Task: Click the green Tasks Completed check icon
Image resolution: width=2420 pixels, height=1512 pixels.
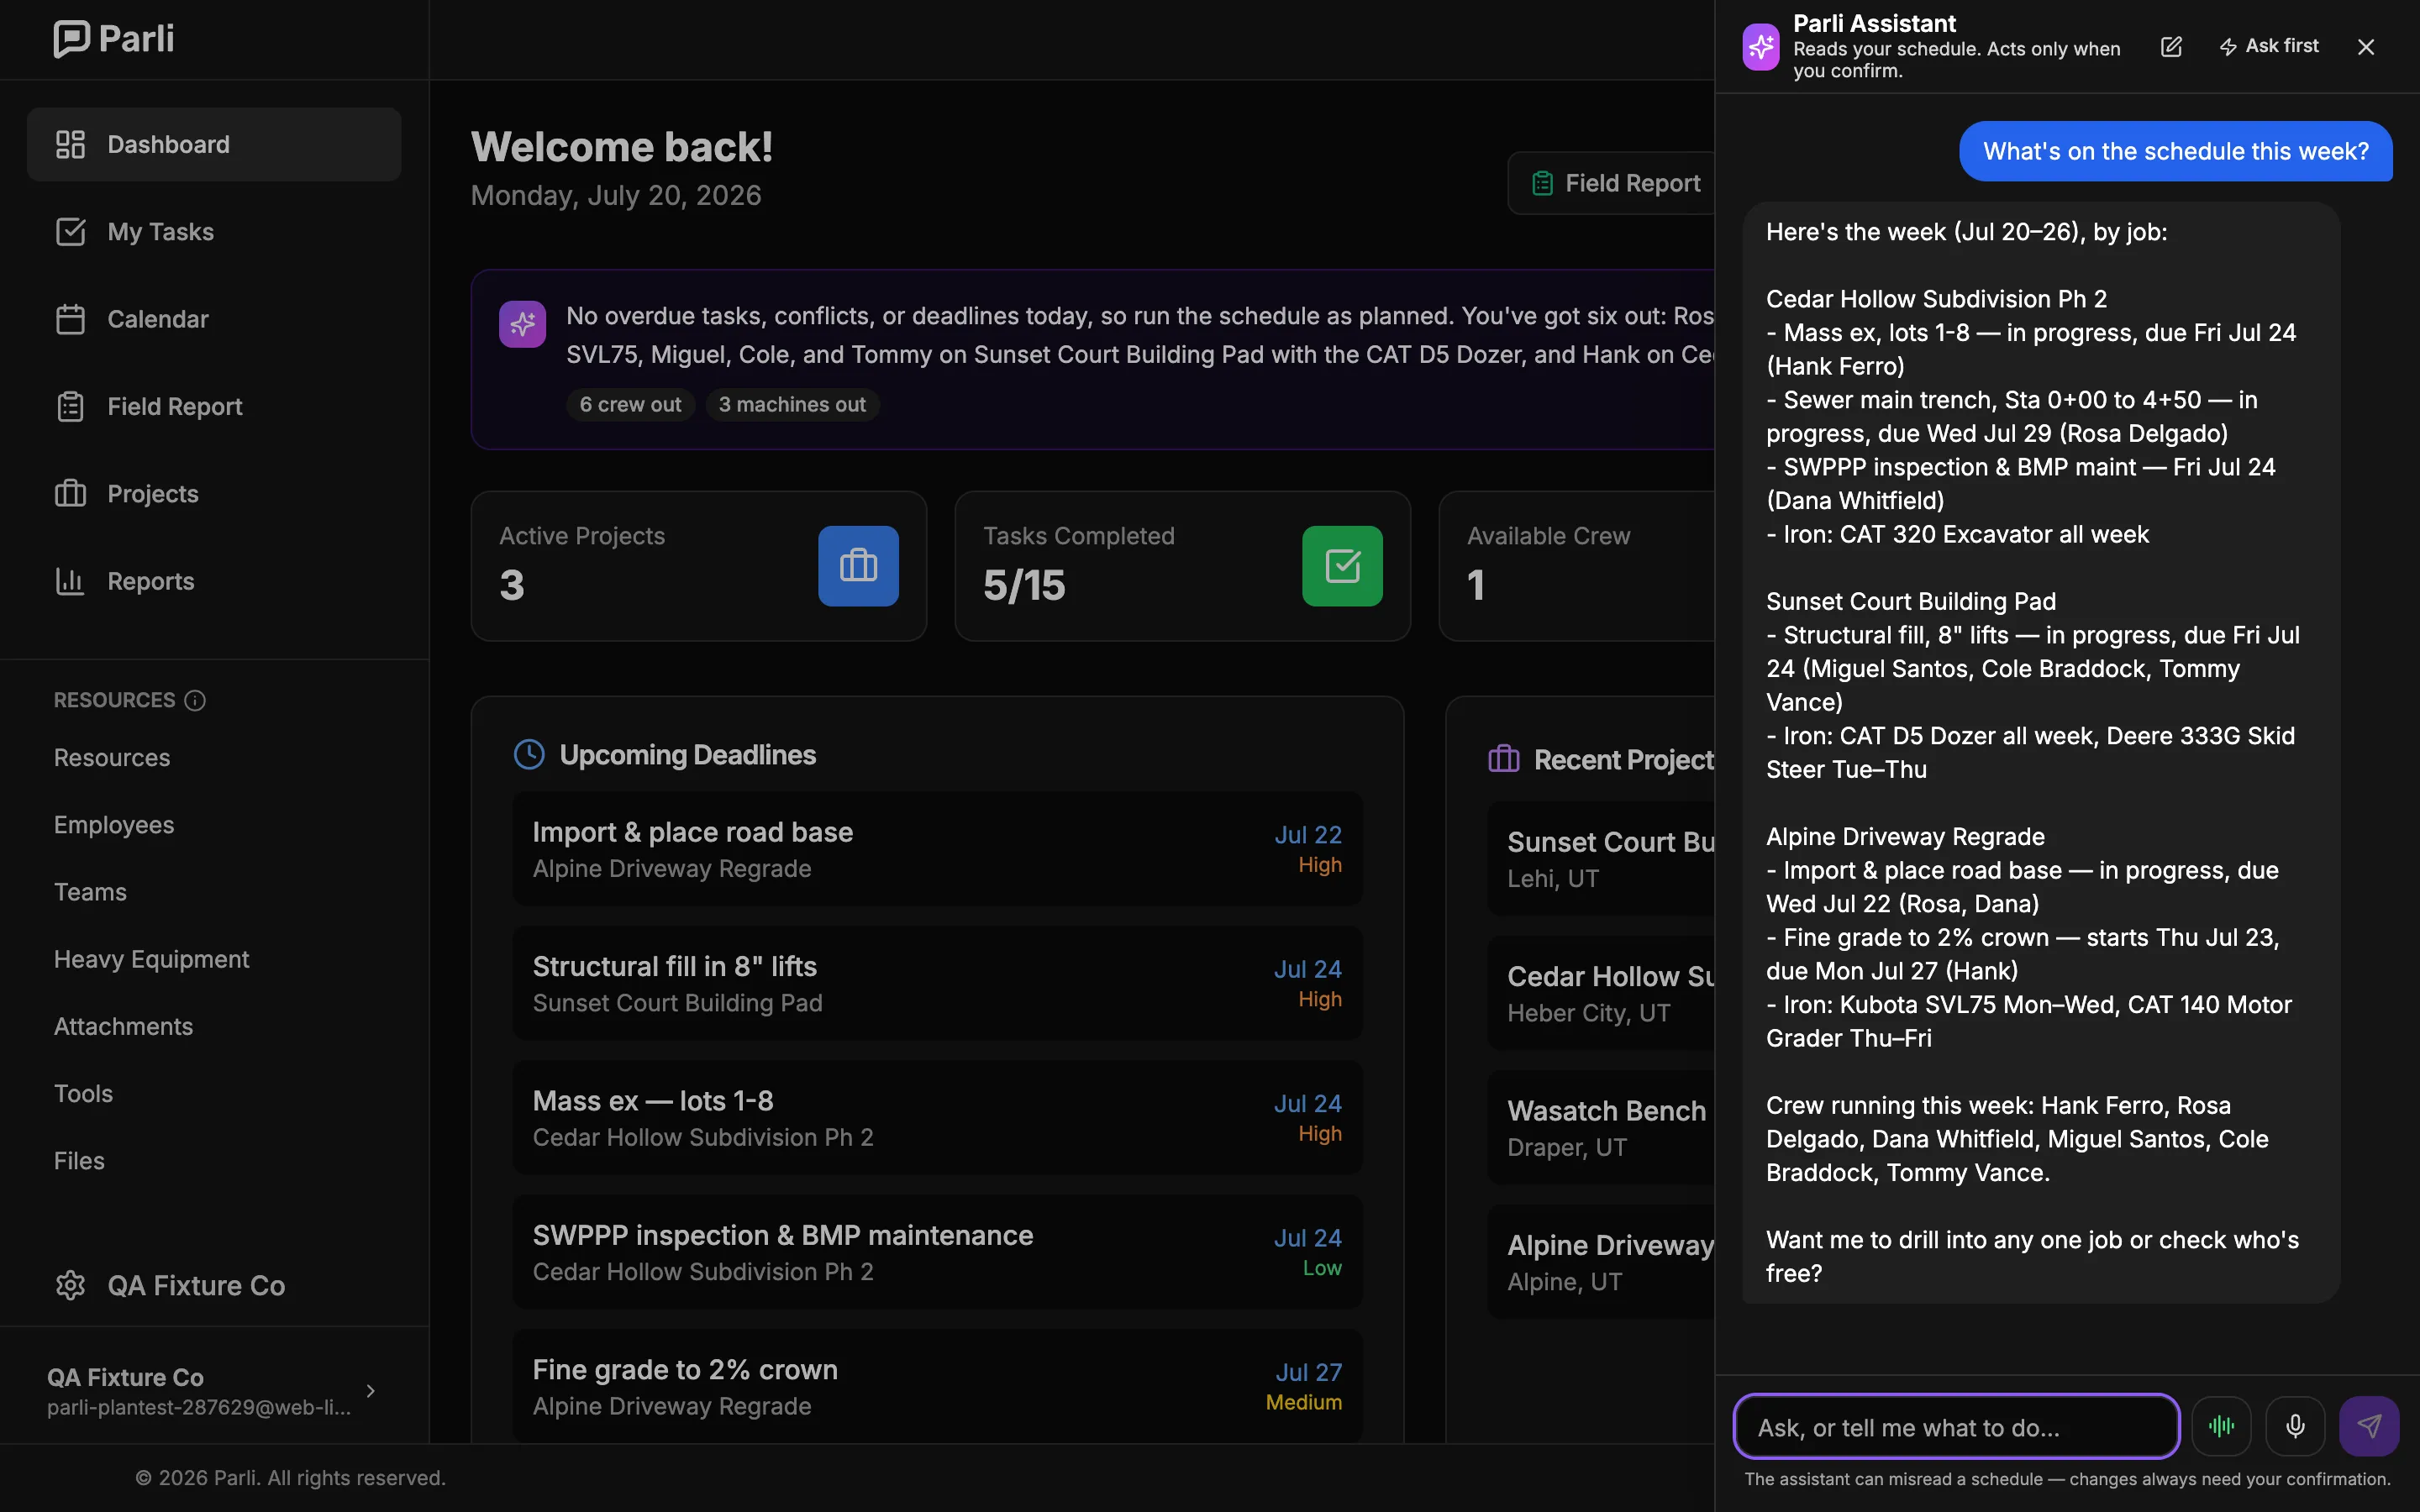Action: (x=1342, y=565)
